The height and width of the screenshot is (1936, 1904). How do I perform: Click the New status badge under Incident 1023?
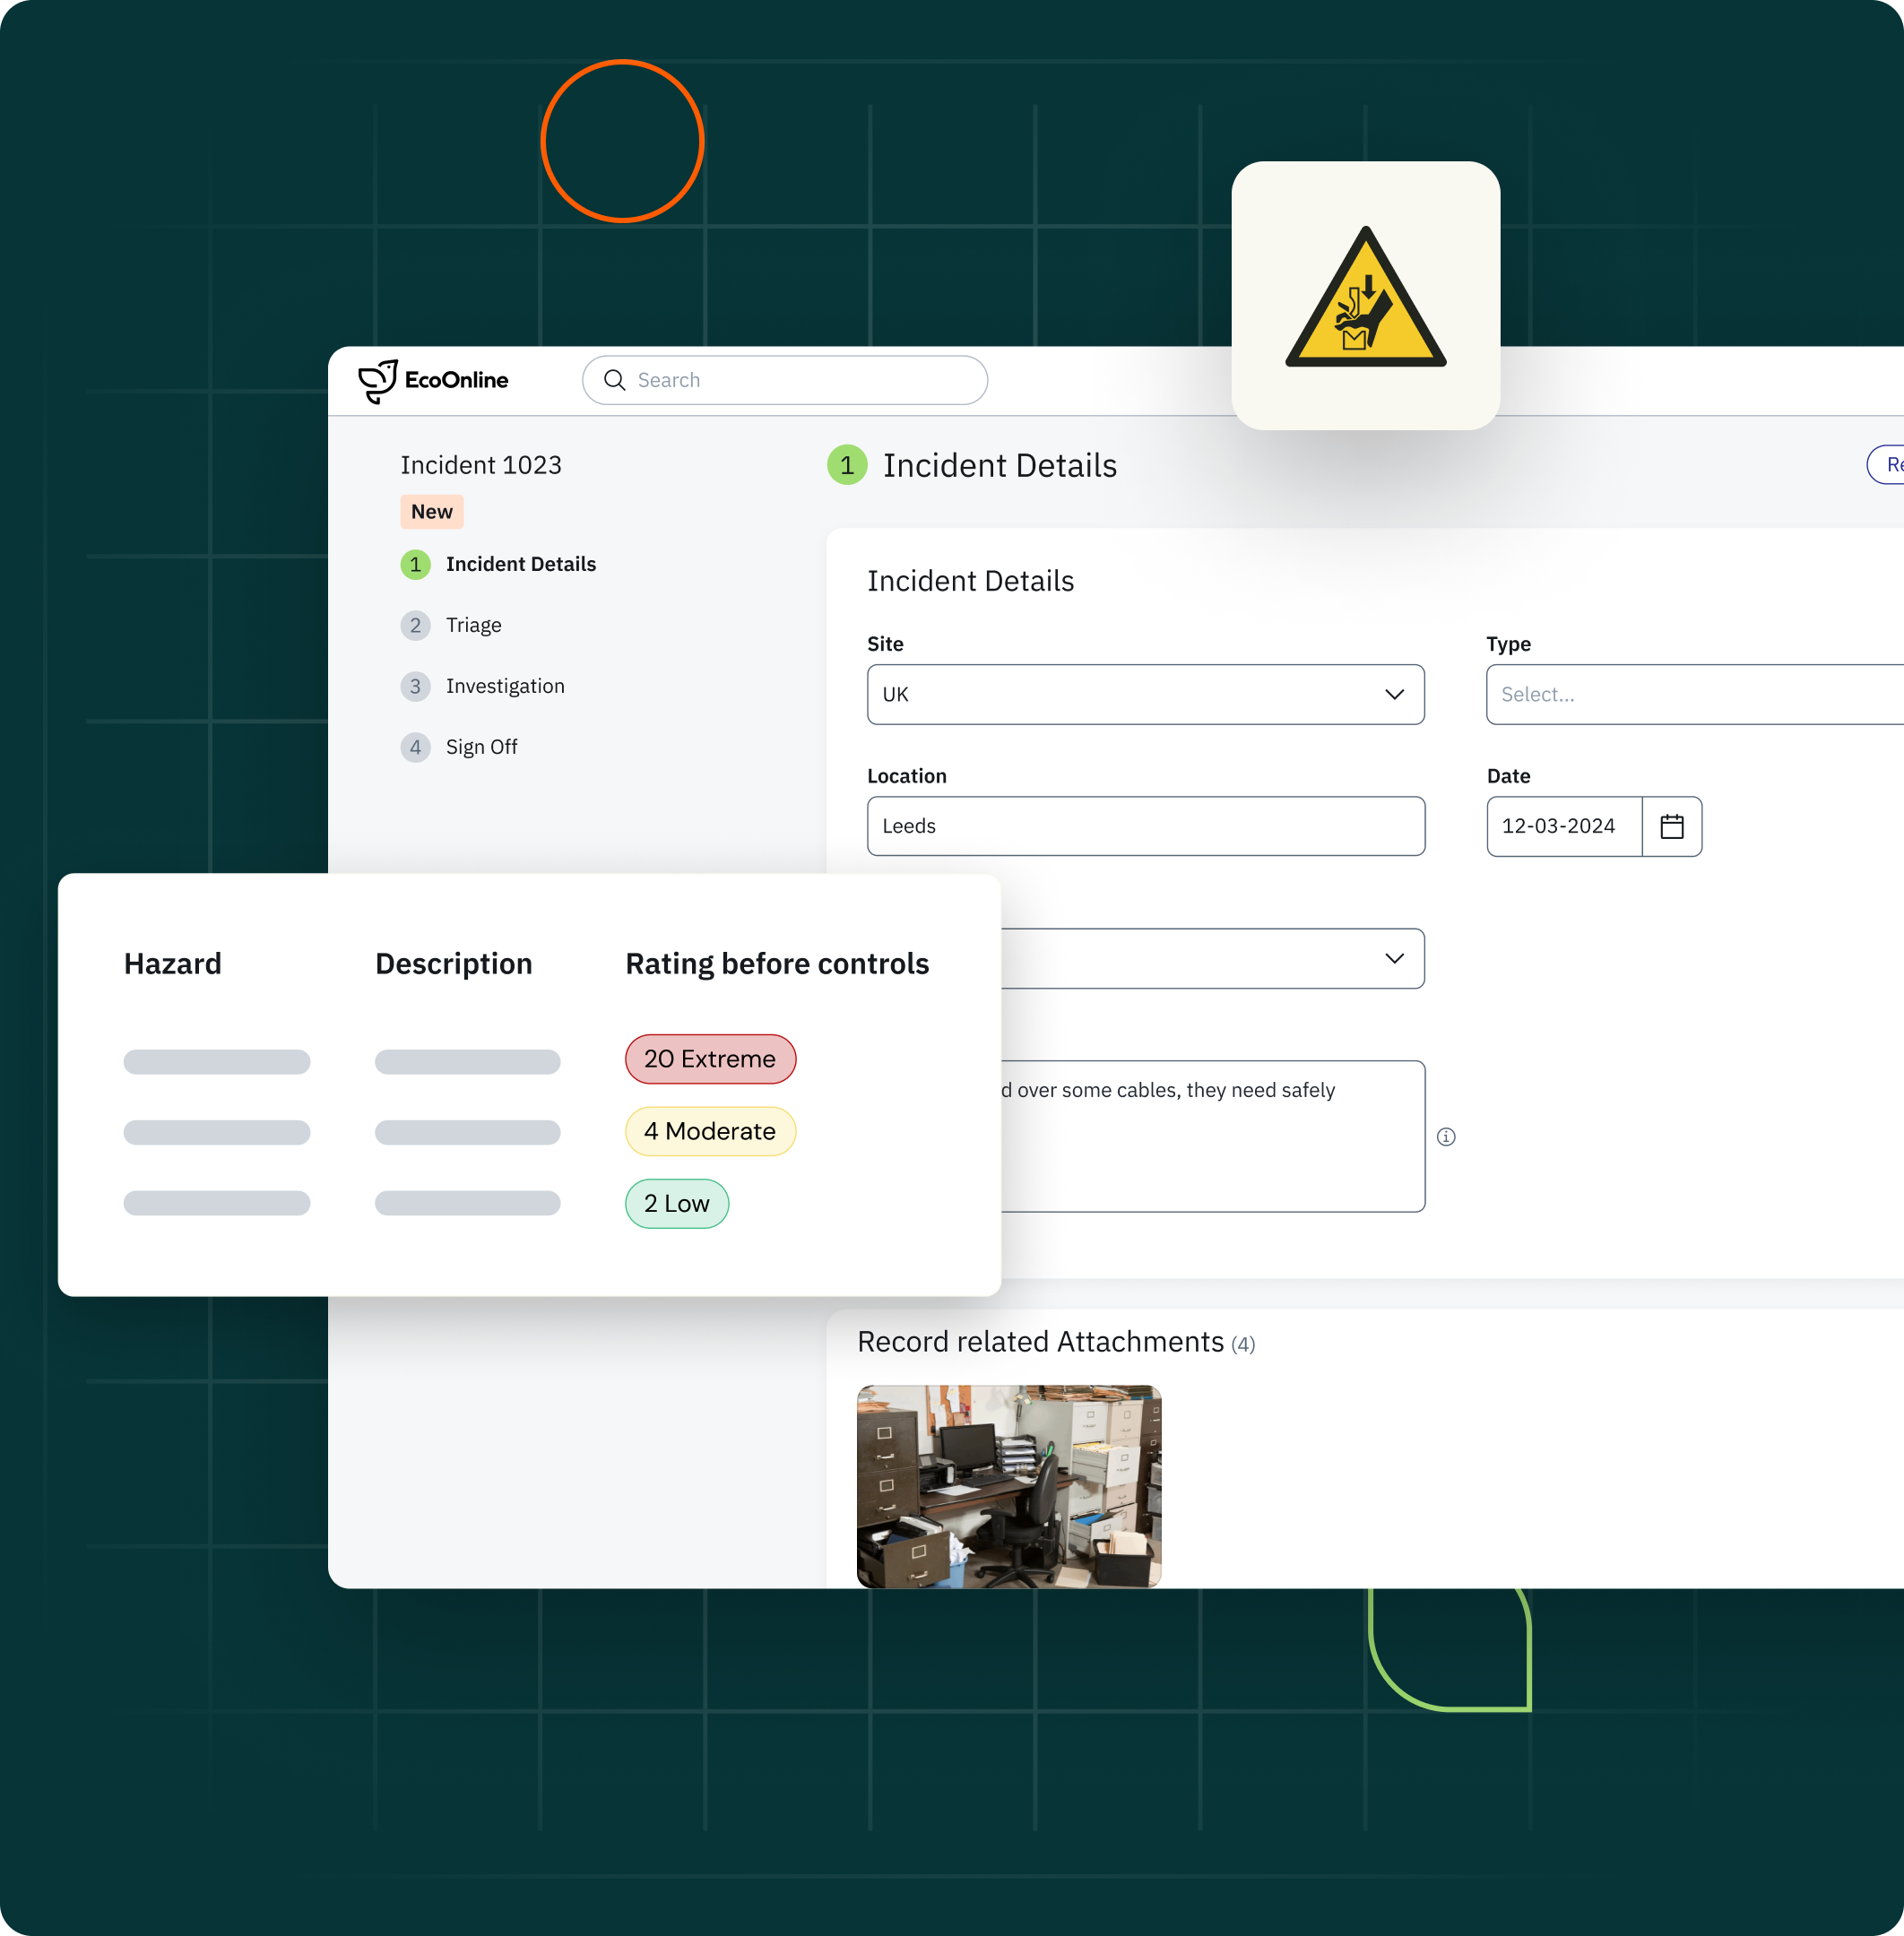[x=431, y=511]
